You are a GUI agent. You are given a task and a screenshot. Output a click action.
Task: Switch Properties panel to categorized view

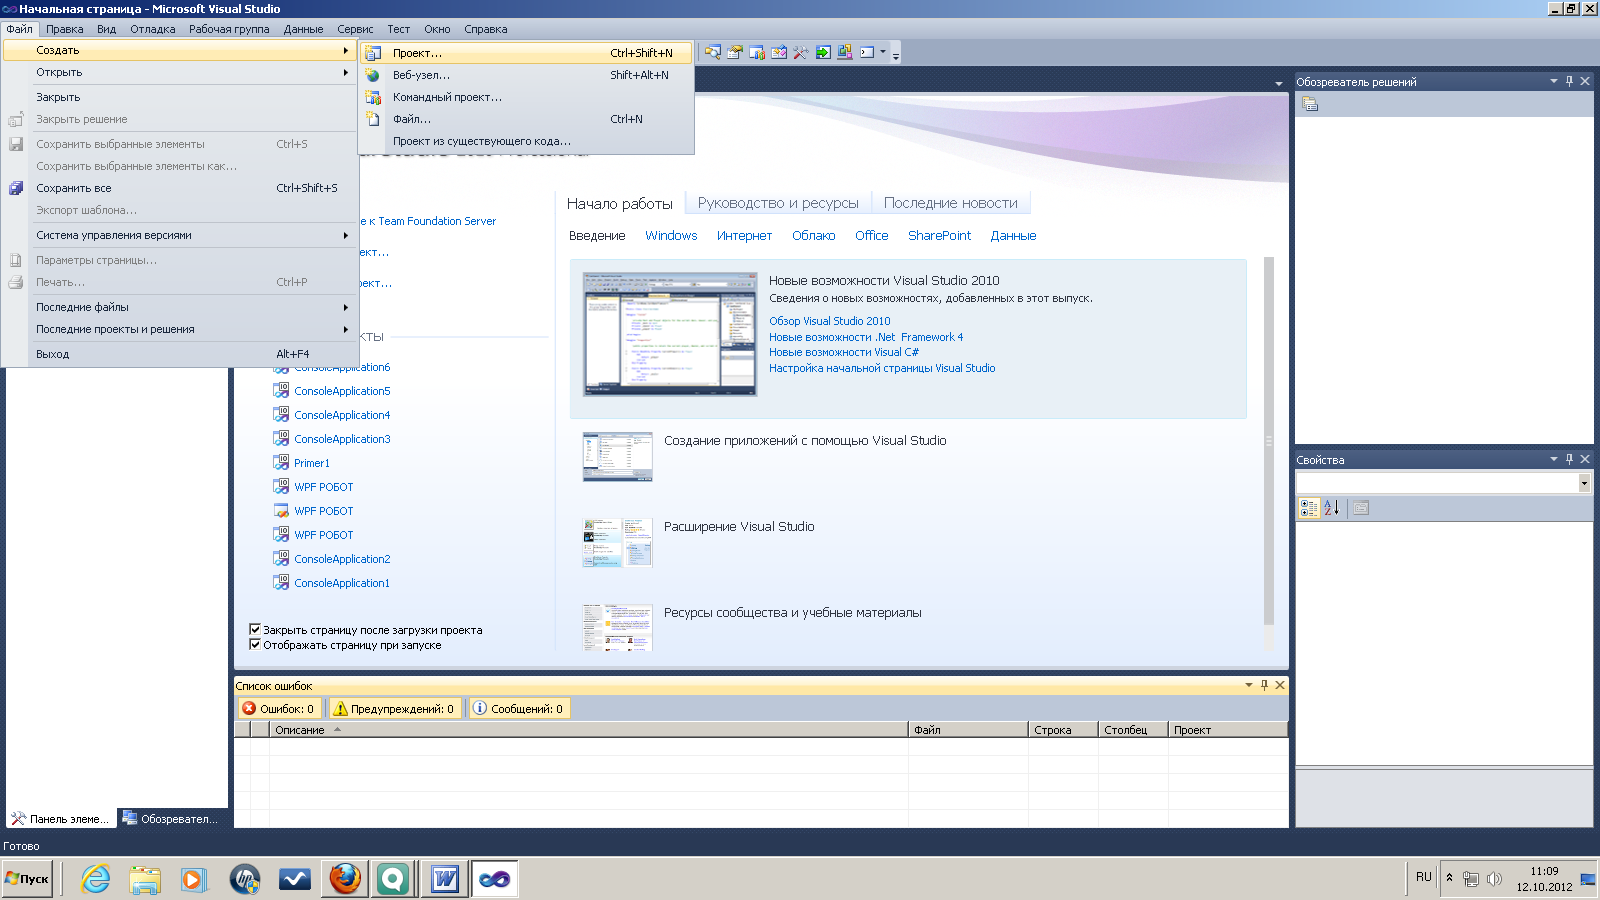(1309, 508)
